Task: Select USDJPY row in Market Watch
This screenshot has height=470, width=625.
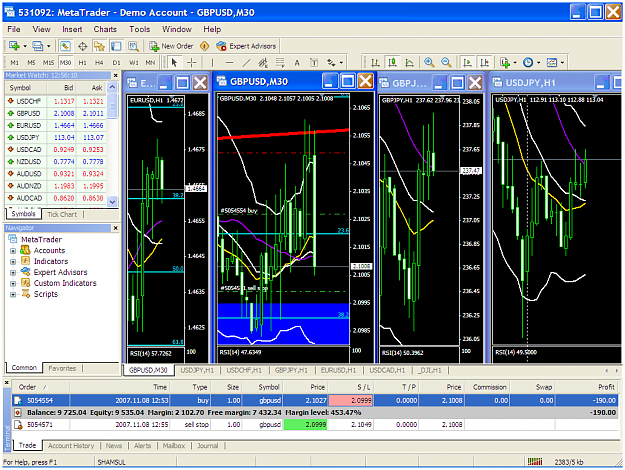Action: [x=56, y=138]
